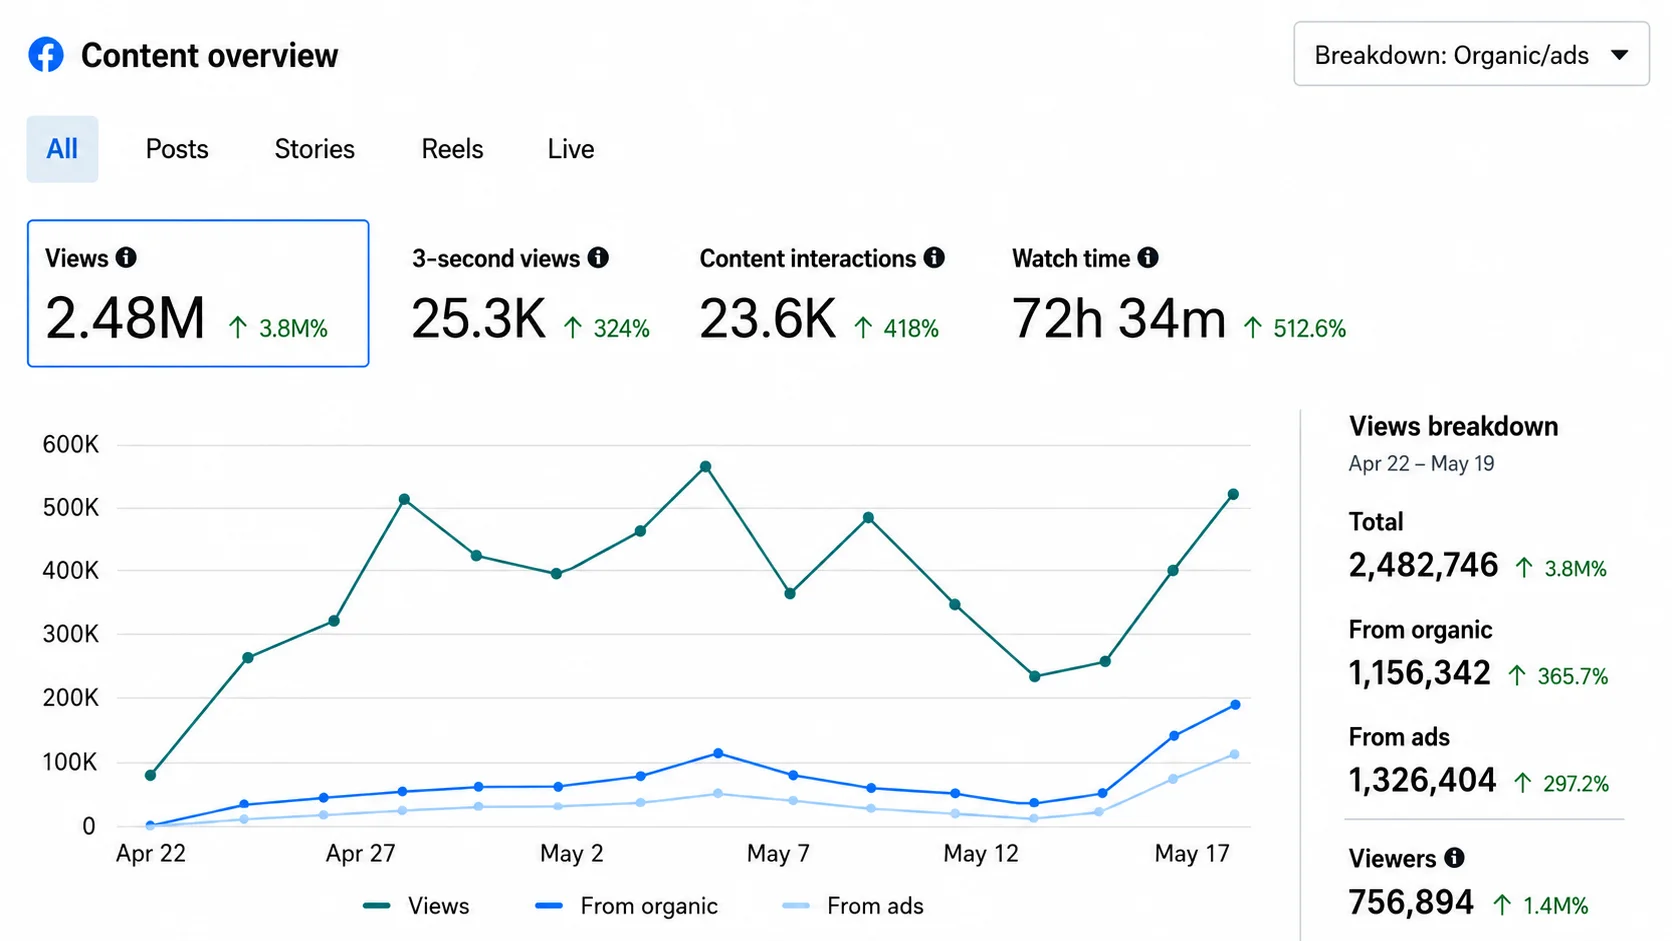Open the Views info tooltip icon
This screenshot has width=1672, height=941.
(126, 257)
